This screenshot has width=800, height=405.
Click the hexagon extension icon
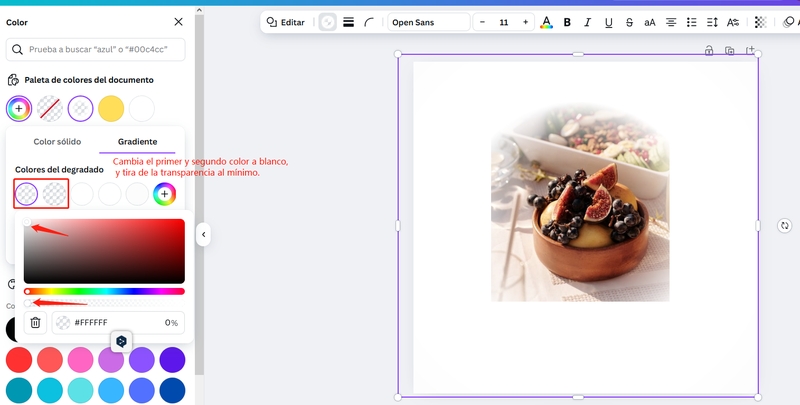(x=121, y=341)
